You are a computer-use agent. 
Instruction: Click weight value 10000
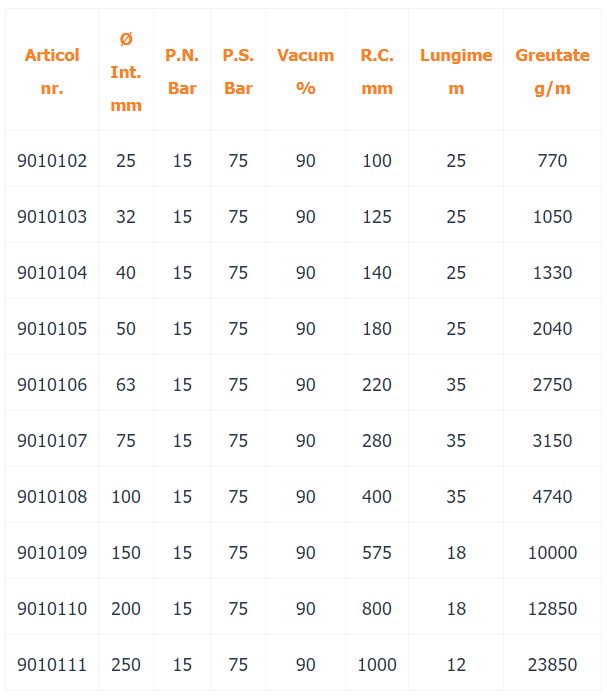pyautogui.click(x=552, y=553)
